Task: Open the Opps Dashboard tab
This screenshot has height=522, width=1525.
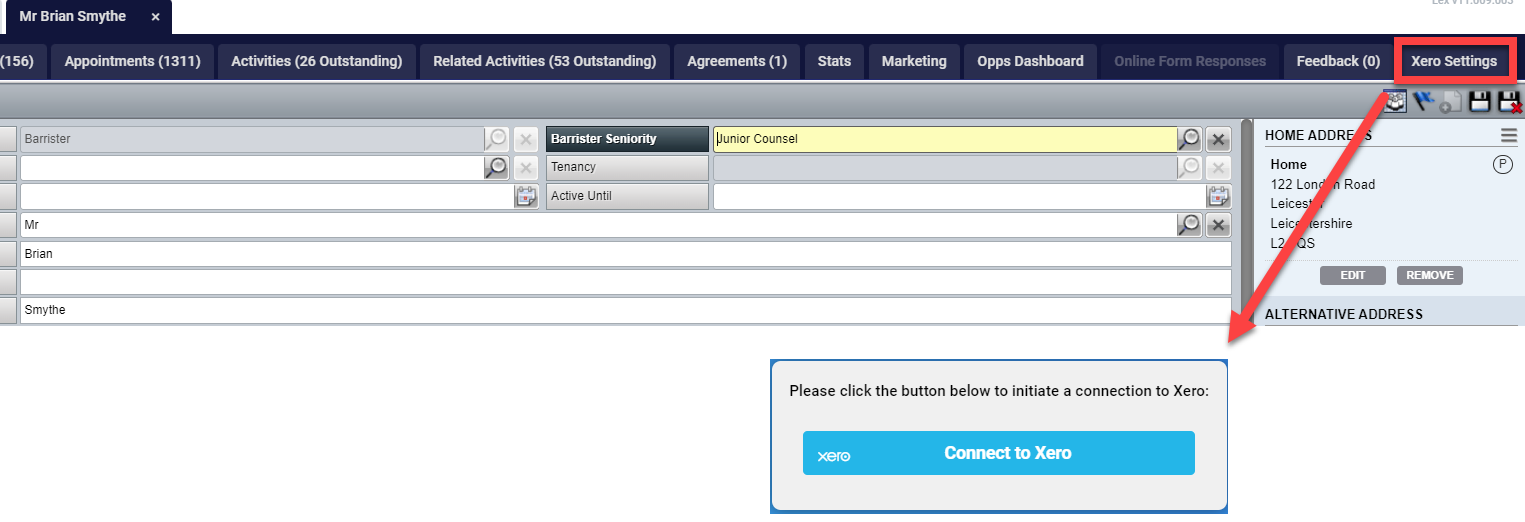Action: pos(1030,61)
